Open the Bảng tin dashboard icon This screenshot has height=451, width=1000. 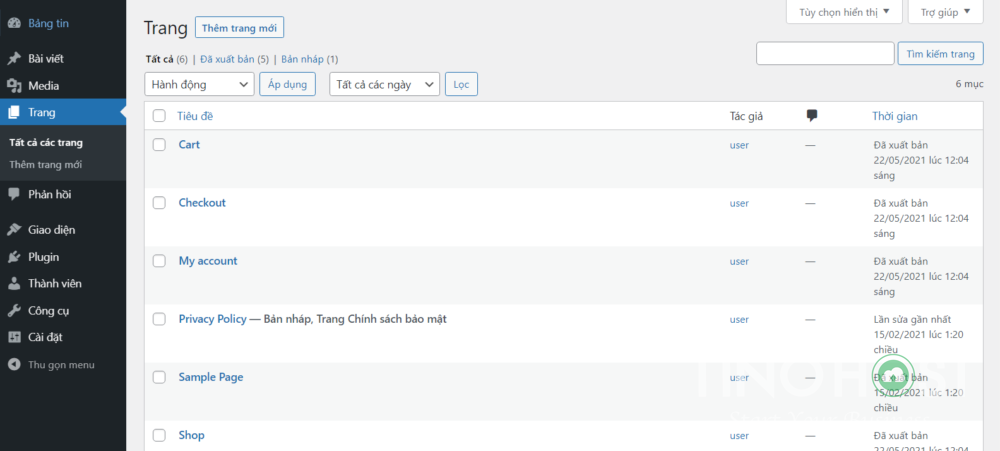(14, 24)
